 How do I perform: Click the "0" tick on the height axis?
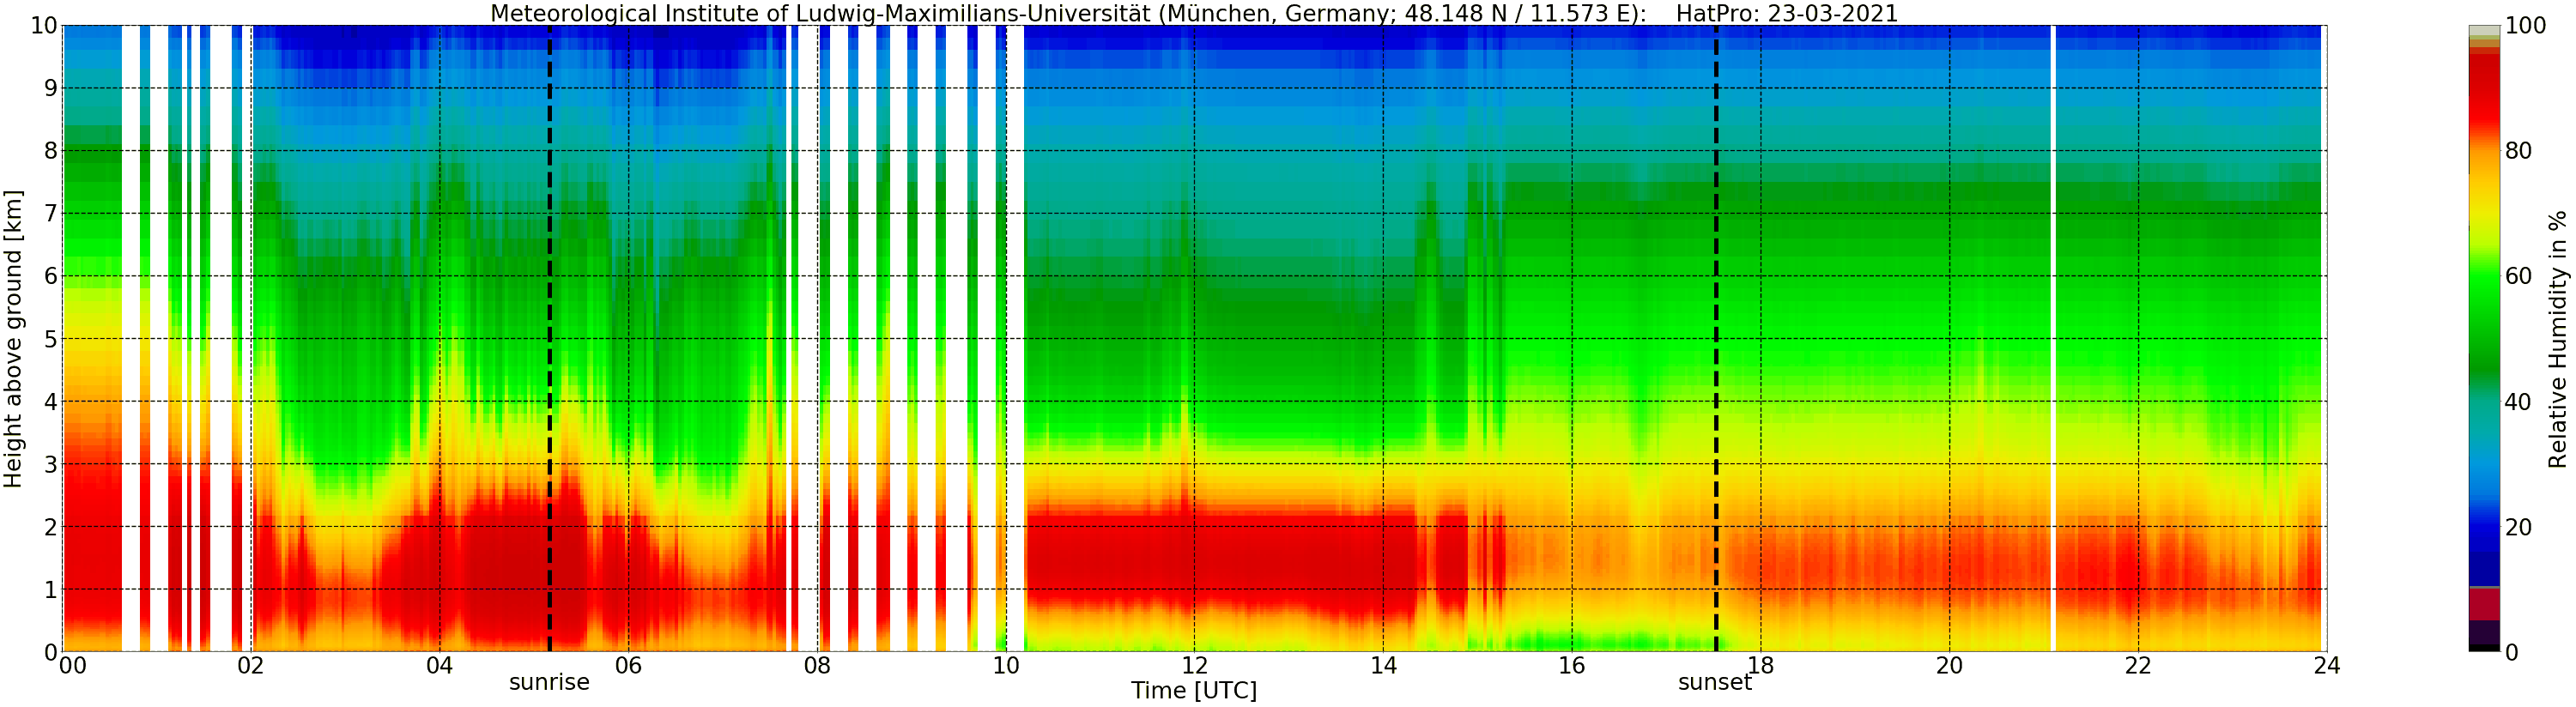pyautogui.click(x=50, y=653)
